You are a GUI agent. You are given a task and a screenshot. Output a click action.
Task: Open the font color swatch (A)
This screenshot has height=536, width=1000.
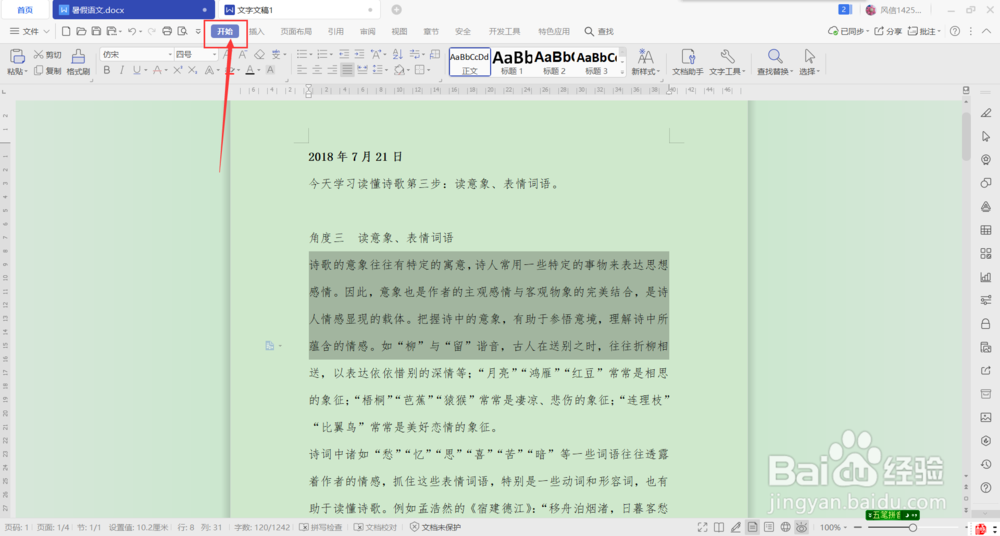(250, 70)
